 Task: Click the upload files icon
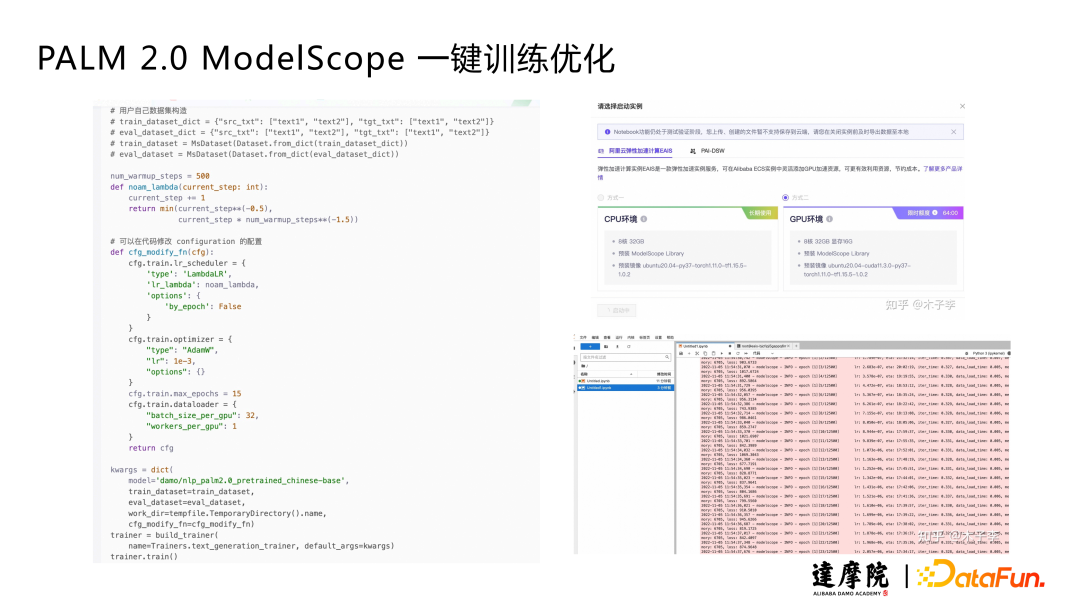[x=617, y=346]
